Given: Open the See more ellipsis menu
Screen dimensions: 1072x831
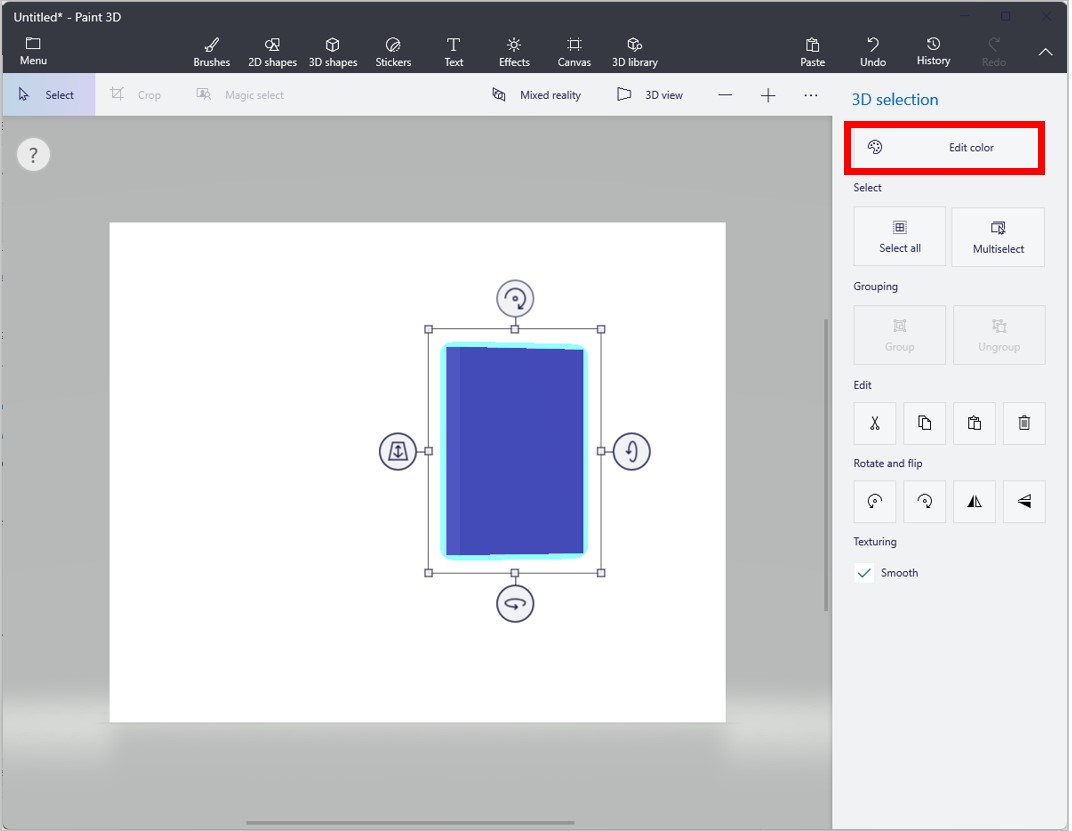Looking at the screenshot, I should 811,94.
